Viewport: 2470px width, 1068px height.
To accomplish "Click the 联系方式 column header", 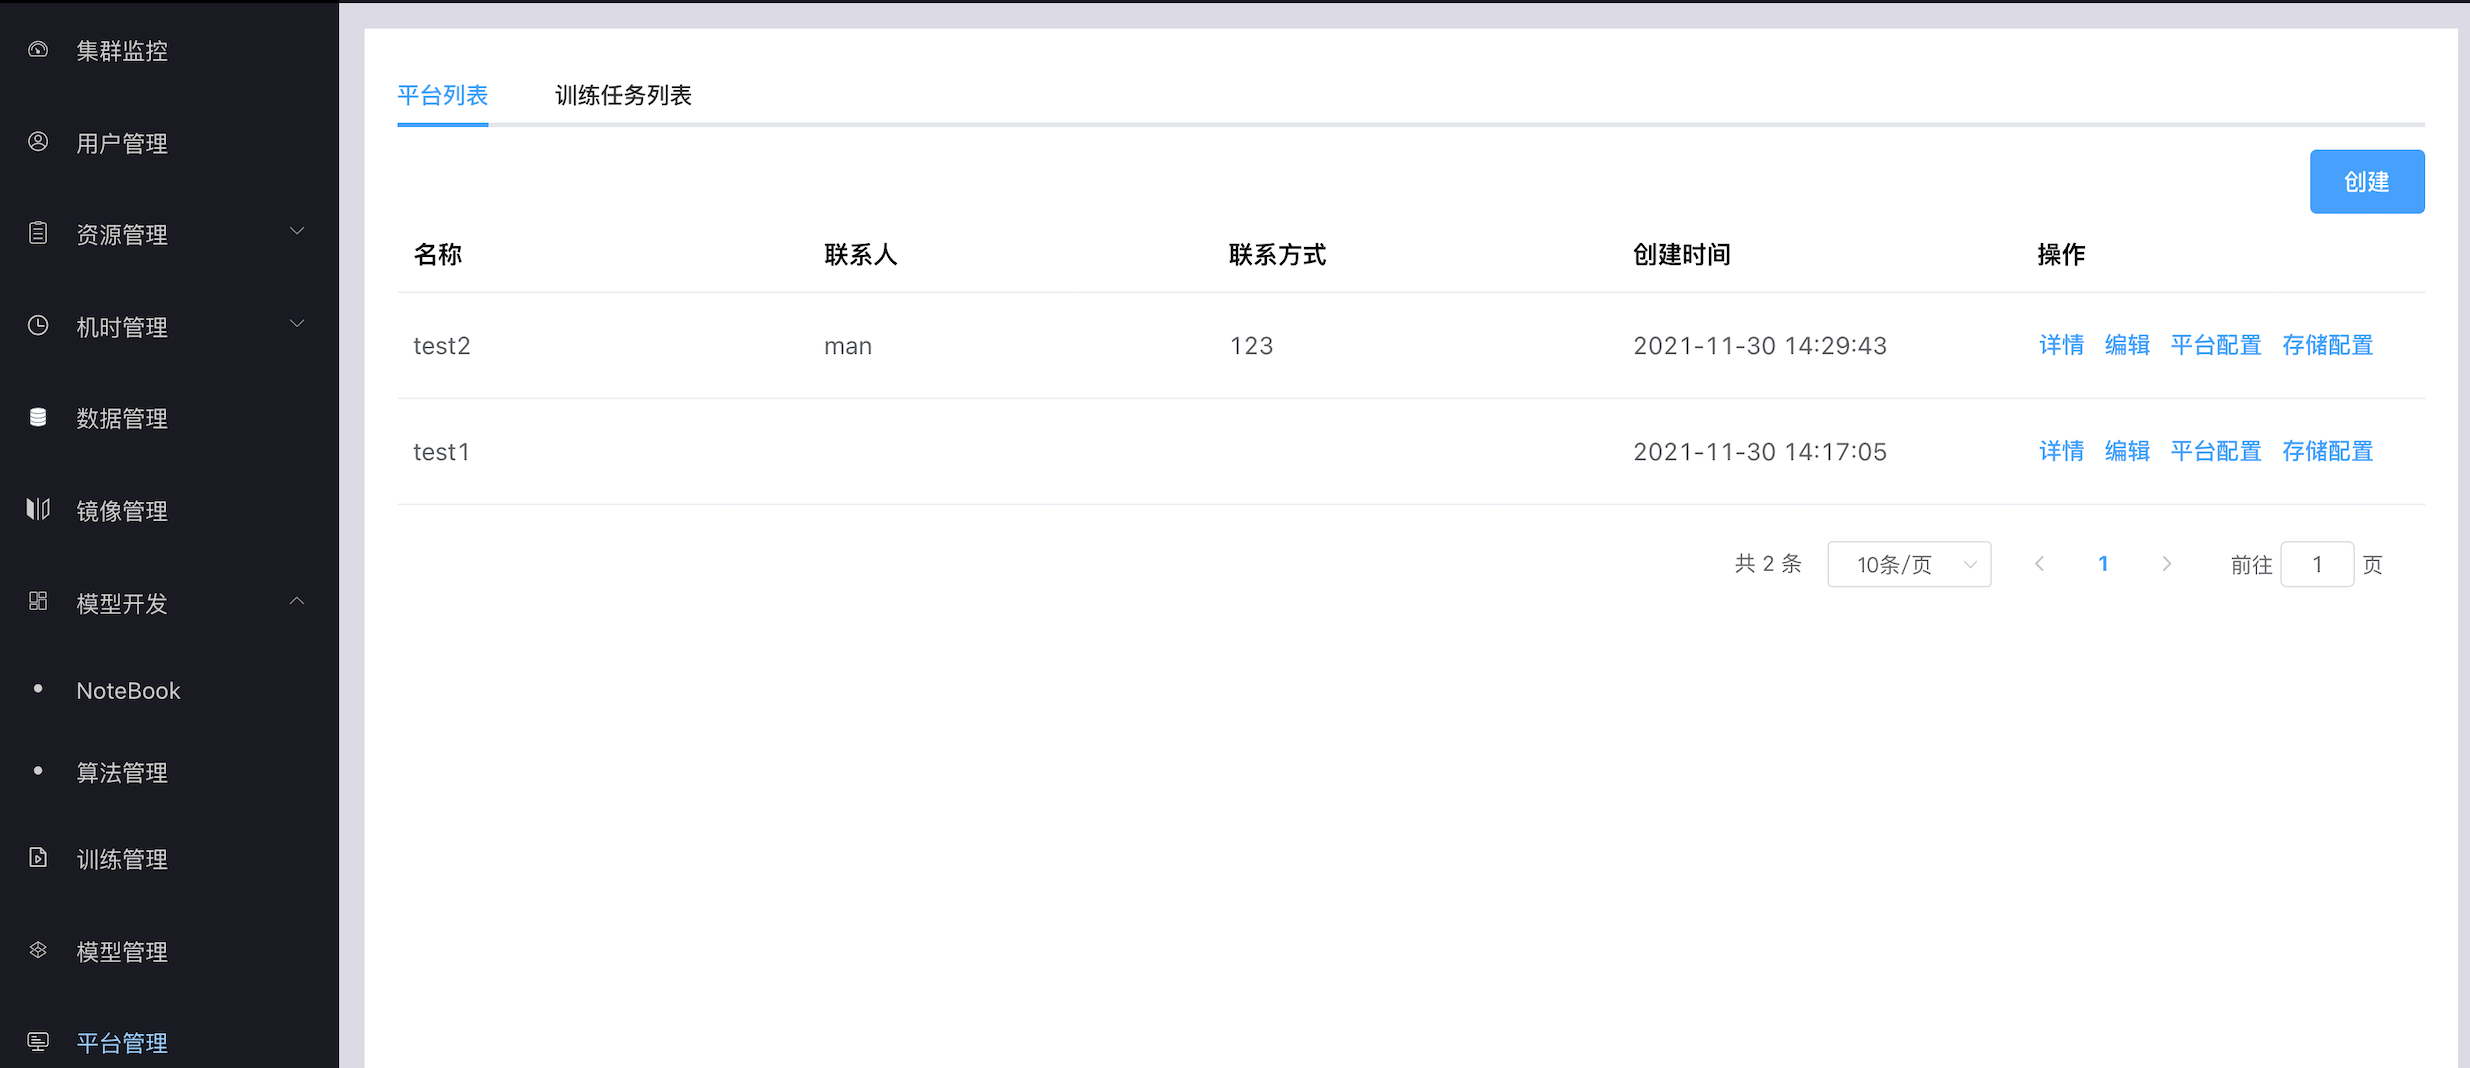I will pos(1277,254).
